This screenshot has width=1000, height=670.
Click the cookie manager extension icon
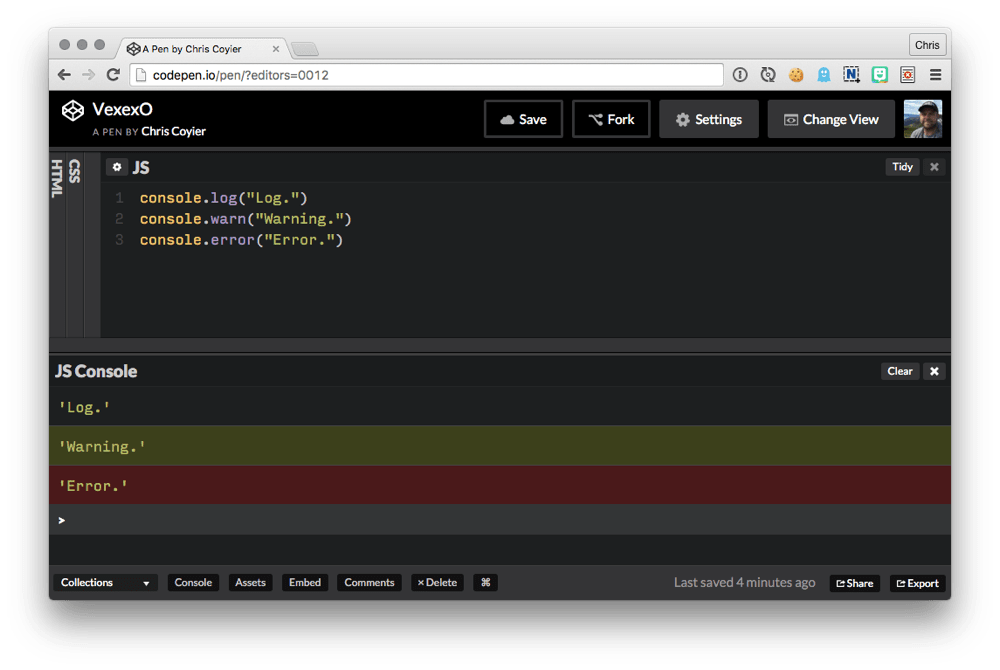coord(796,74)
